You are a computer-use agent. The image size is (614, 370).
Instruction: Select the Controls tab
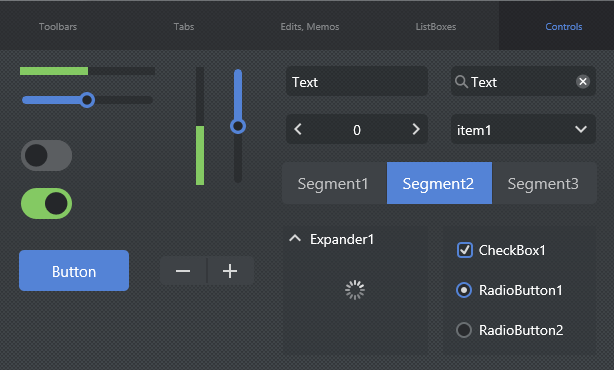(564, 27)
